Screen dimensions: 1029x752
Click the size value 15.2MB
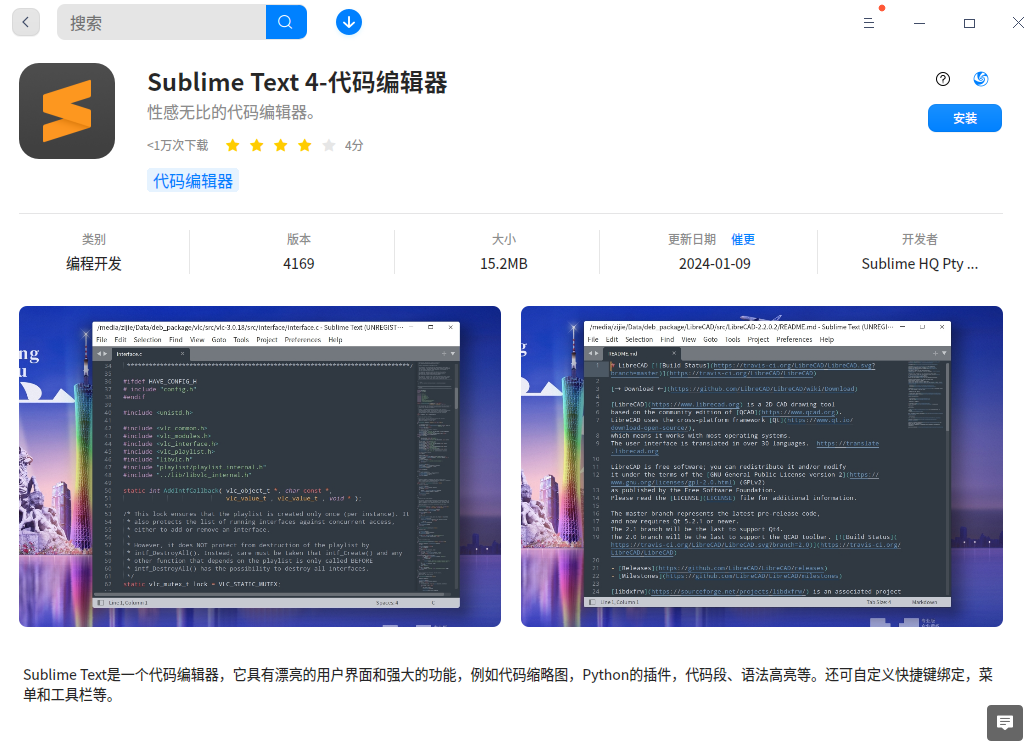[x=503, y=264]
